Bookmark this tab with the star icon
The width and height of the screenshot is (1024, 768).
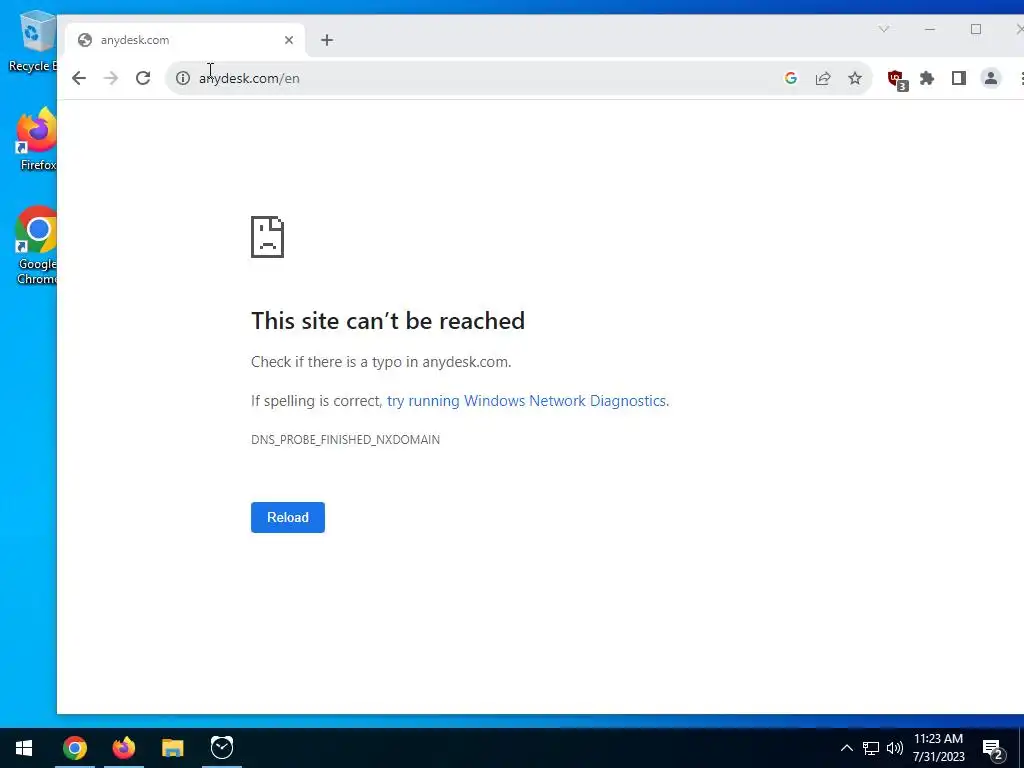coord(855,78)
